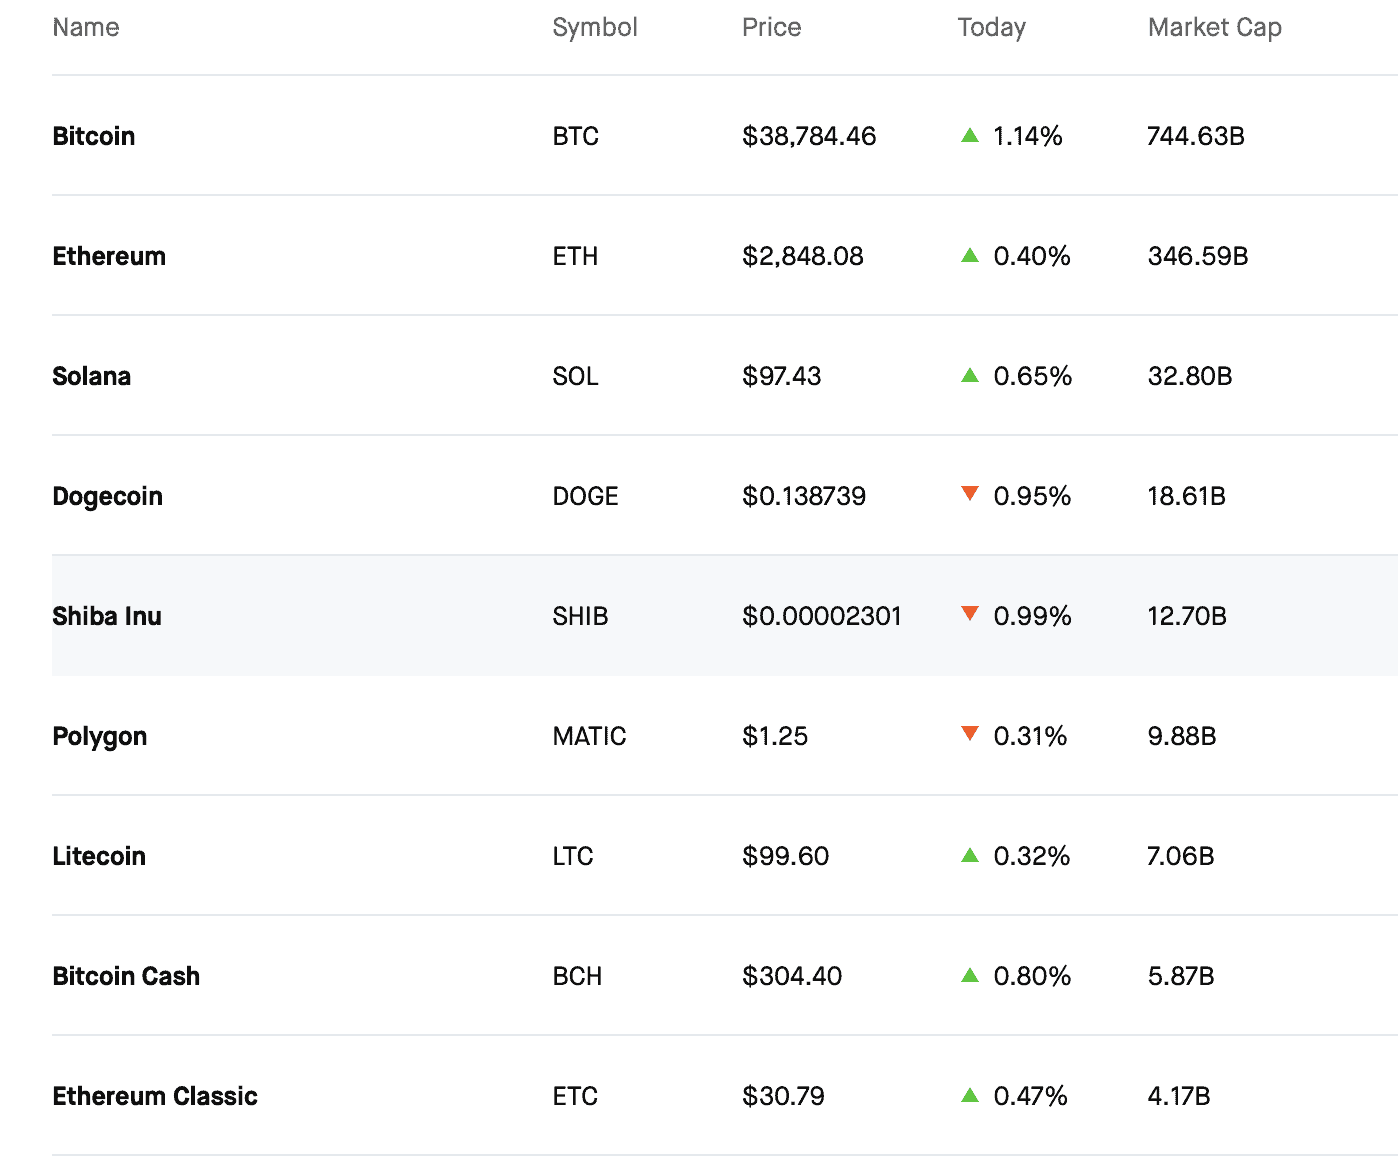Screen dimensions: 1398x1160
Task: Click the BTC symbol
Action: pyautogui.click(x=575, y=136)
